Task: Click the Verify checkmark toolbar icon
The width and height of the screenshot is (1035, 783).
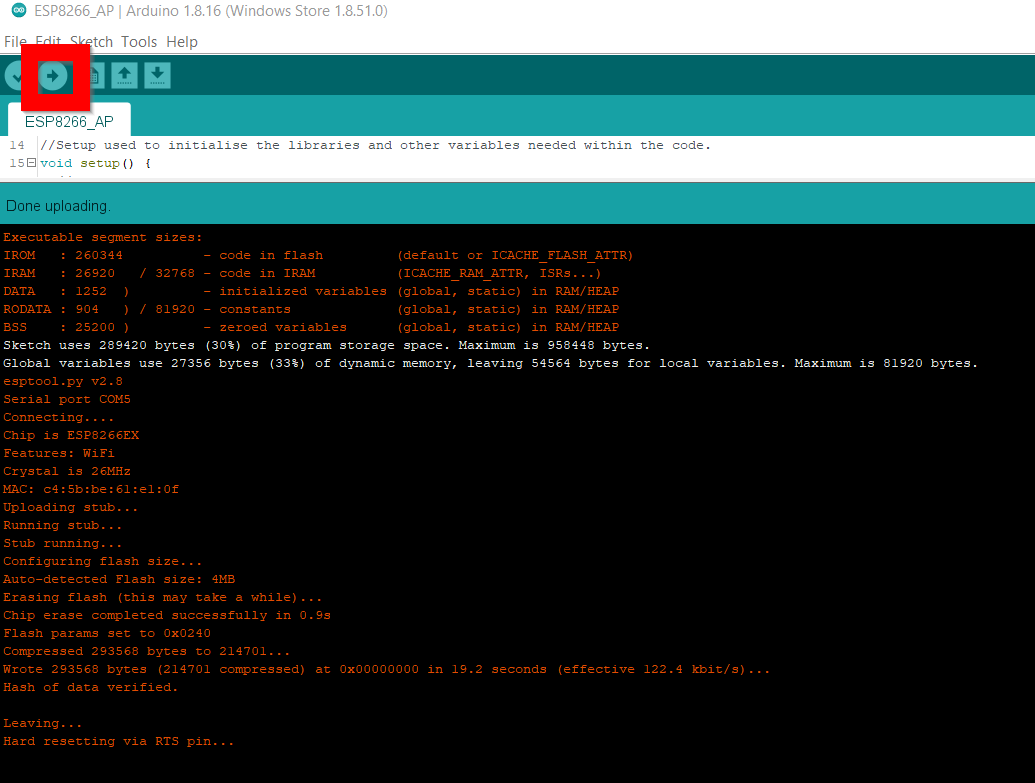Action: click(x=15, y=76)
